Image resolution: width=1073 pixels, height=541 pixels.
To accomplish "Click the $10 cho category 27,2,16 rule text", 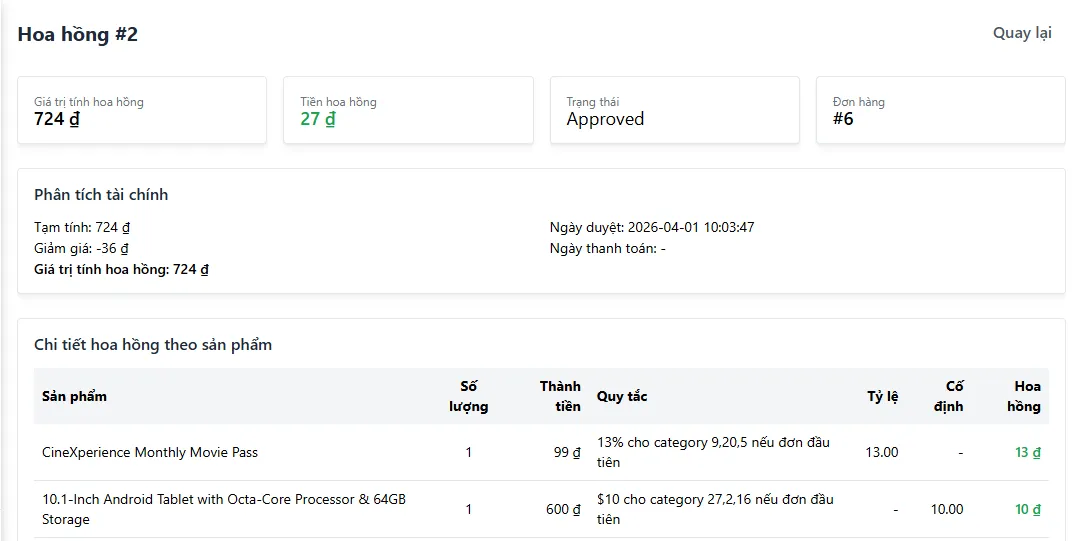I will [x=715, y=509].
